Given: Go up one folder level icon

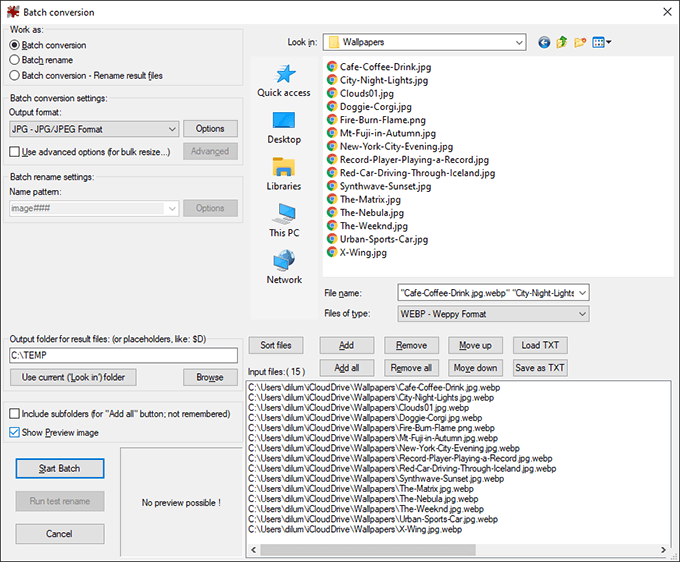Looking at the screenshot, I should [x=562, y=42].
